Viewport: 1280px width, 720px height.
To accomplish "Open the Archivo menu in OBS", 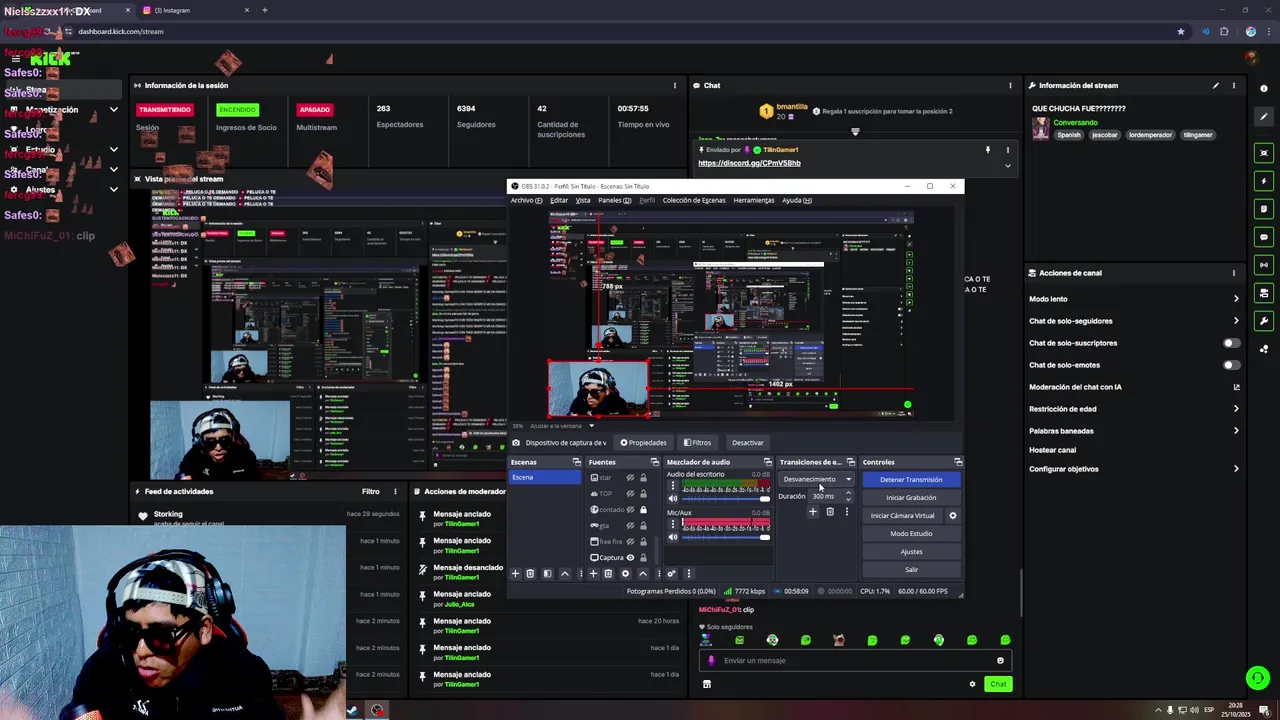I will (x=526, y=200).
